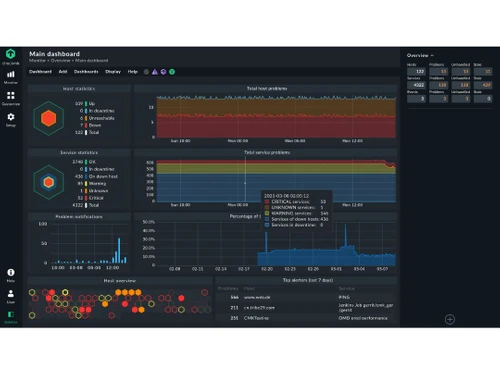Click the green Up swatch in host statistics
This screenshot has height=375, width=500.
click(86, 104)
